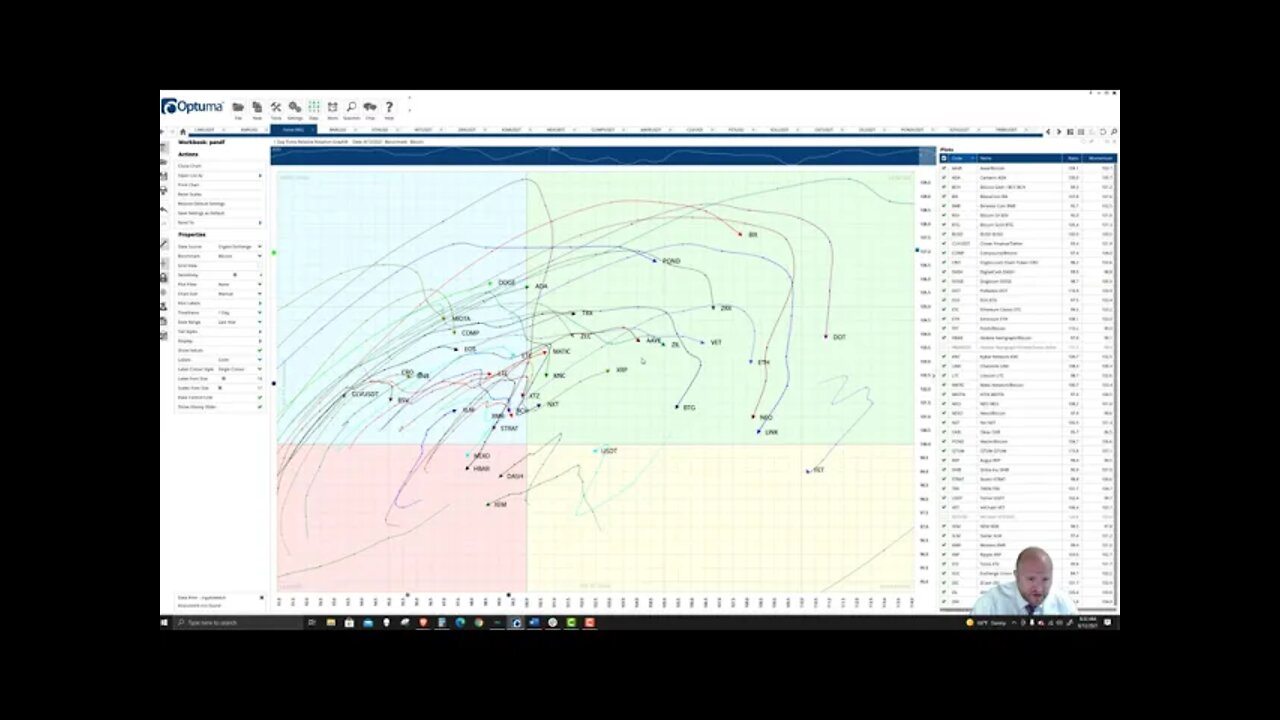
Task: Adjust the Sensitivity slider
Action: (234, 275)
